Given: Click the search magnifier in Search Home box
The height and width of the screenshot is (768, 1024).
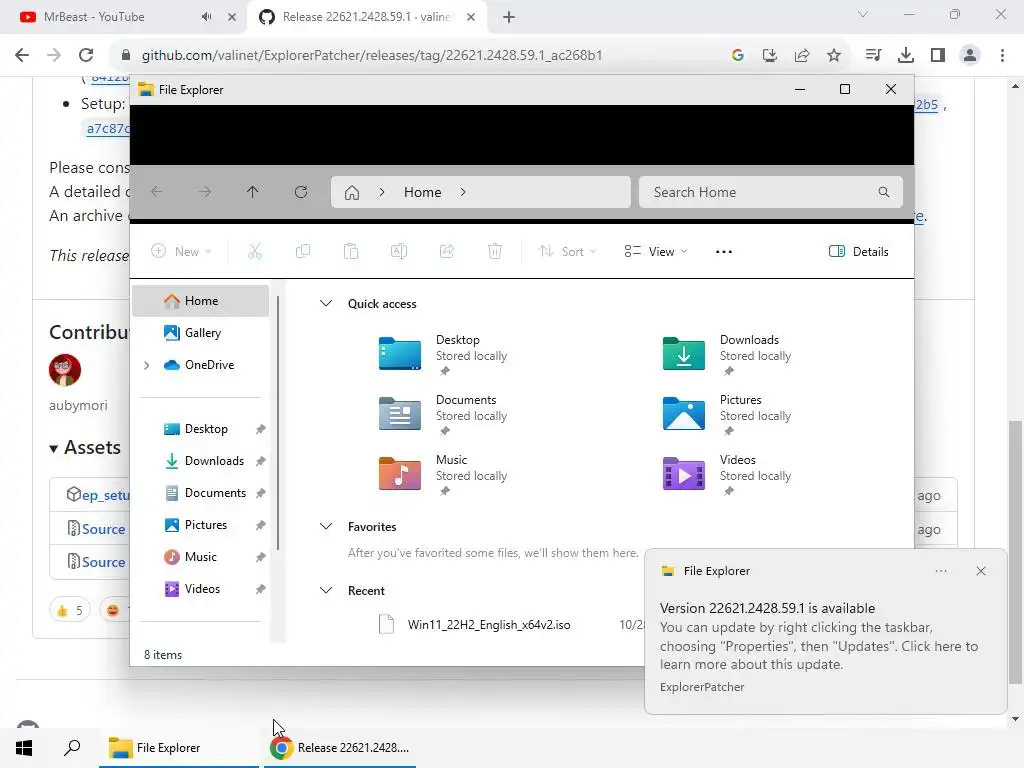Looking at the screenshot, I should click(x=884, y=192).
